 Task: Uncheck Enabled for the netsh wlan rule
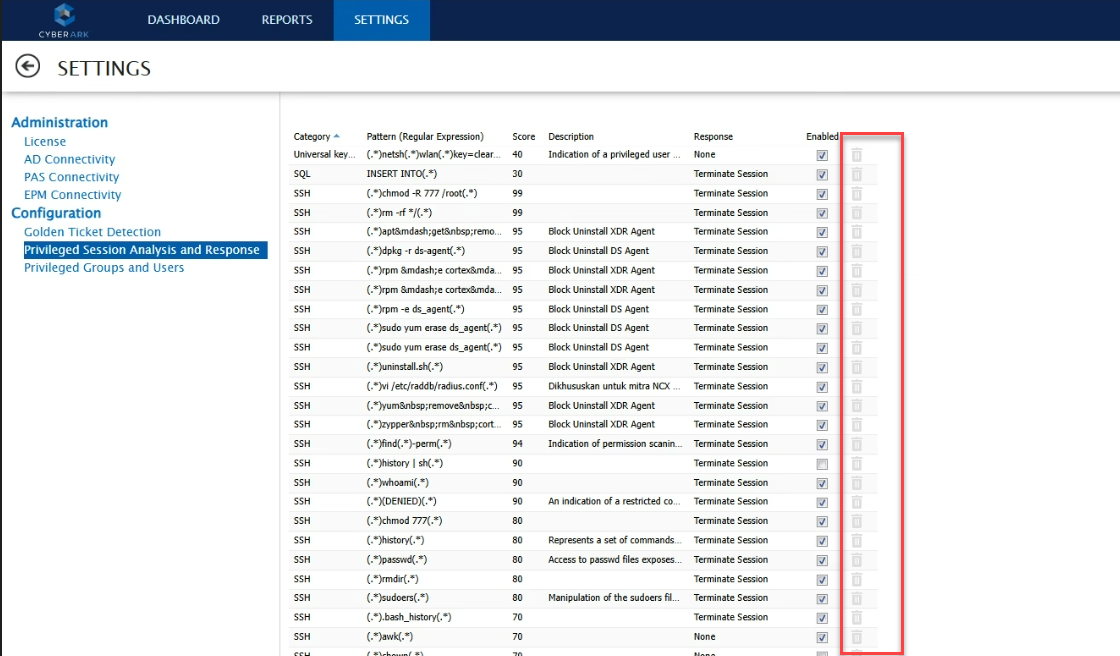pyautogui.click(x=822, y=155)
